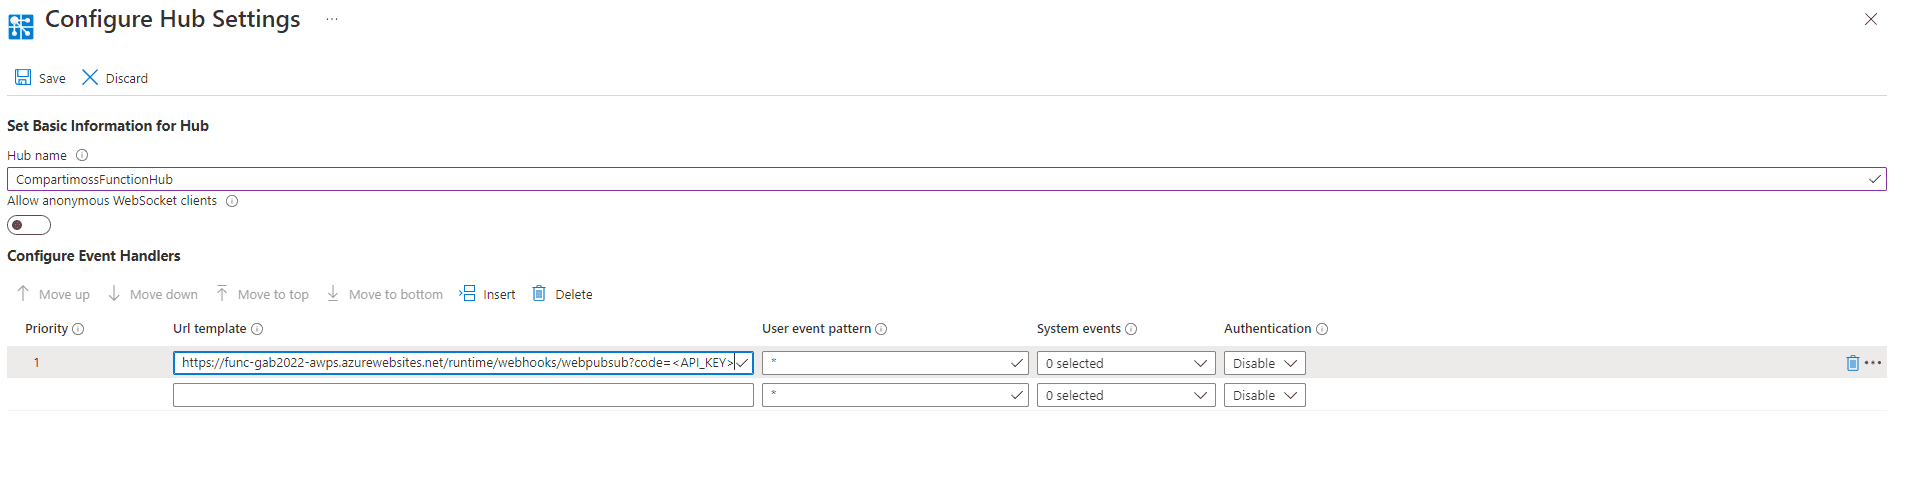1907x478 pixels.
Task: Click info icon beside System events header
Action: (1131, 329)
